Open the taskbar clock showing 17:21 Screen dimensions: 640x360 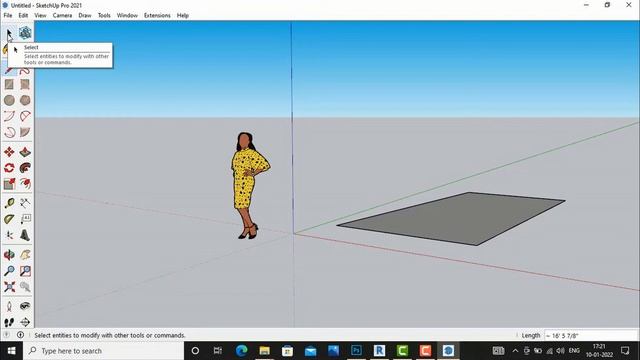(x=599, y=351)
